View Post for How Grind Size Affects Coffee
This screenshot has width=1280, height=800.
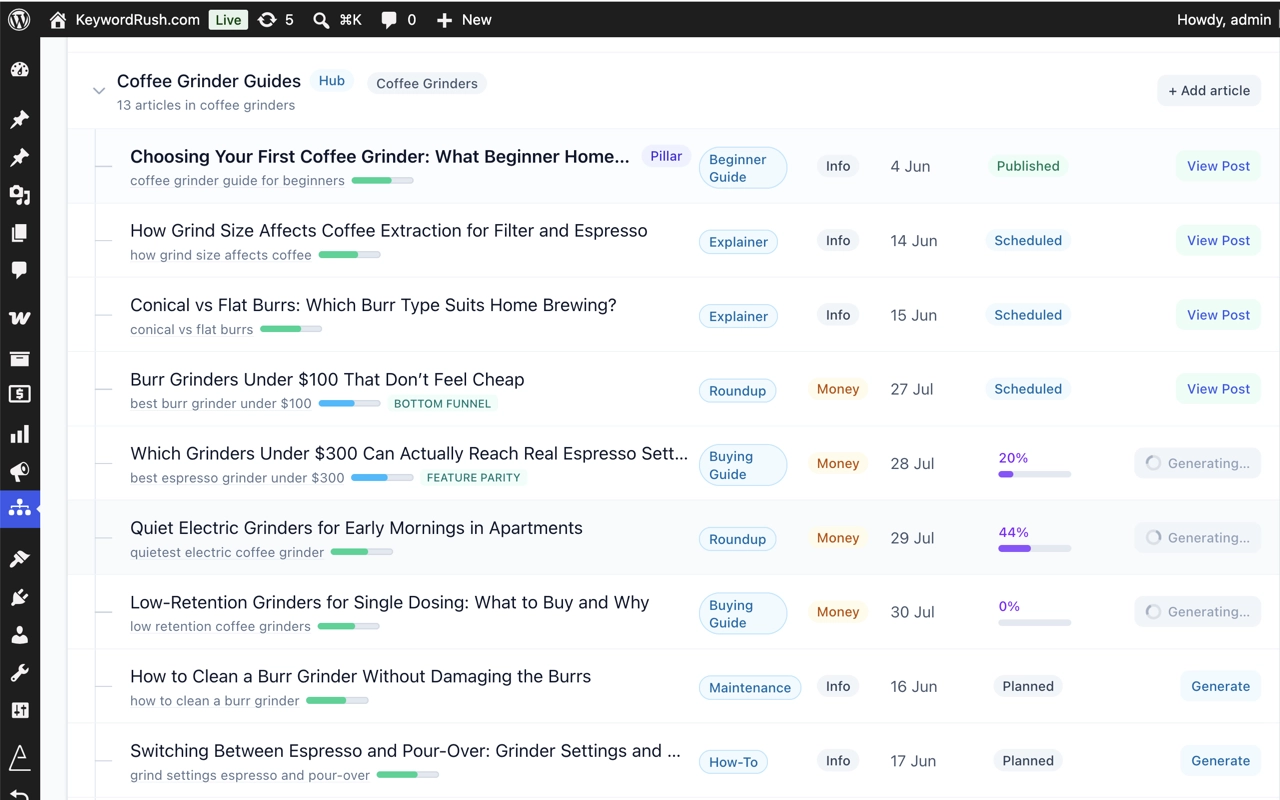tap(1218, 240)
